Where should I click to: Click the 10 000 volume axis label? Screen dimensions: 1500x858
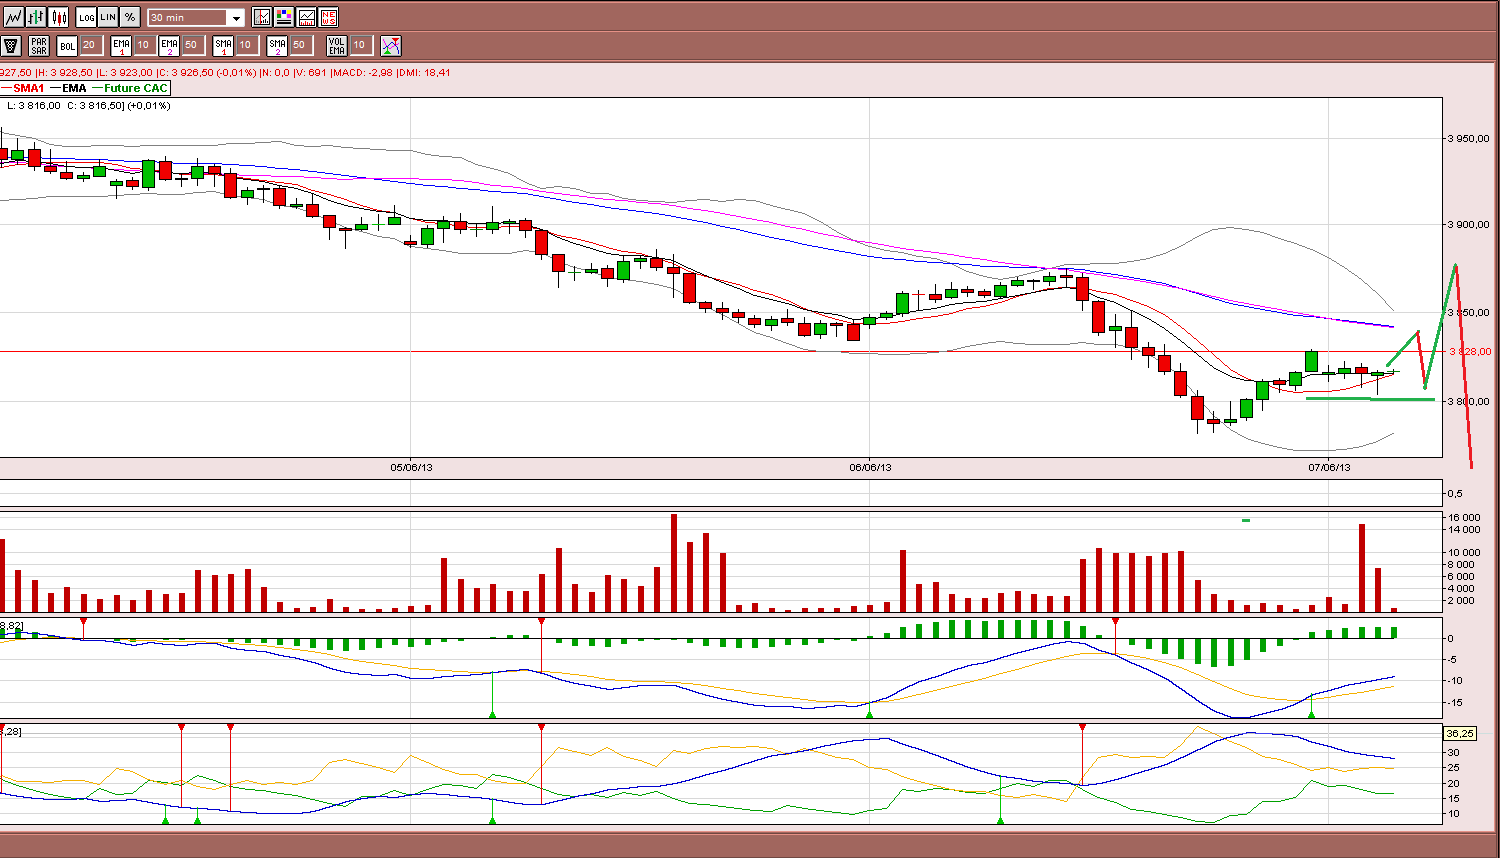pos(1466,553)
